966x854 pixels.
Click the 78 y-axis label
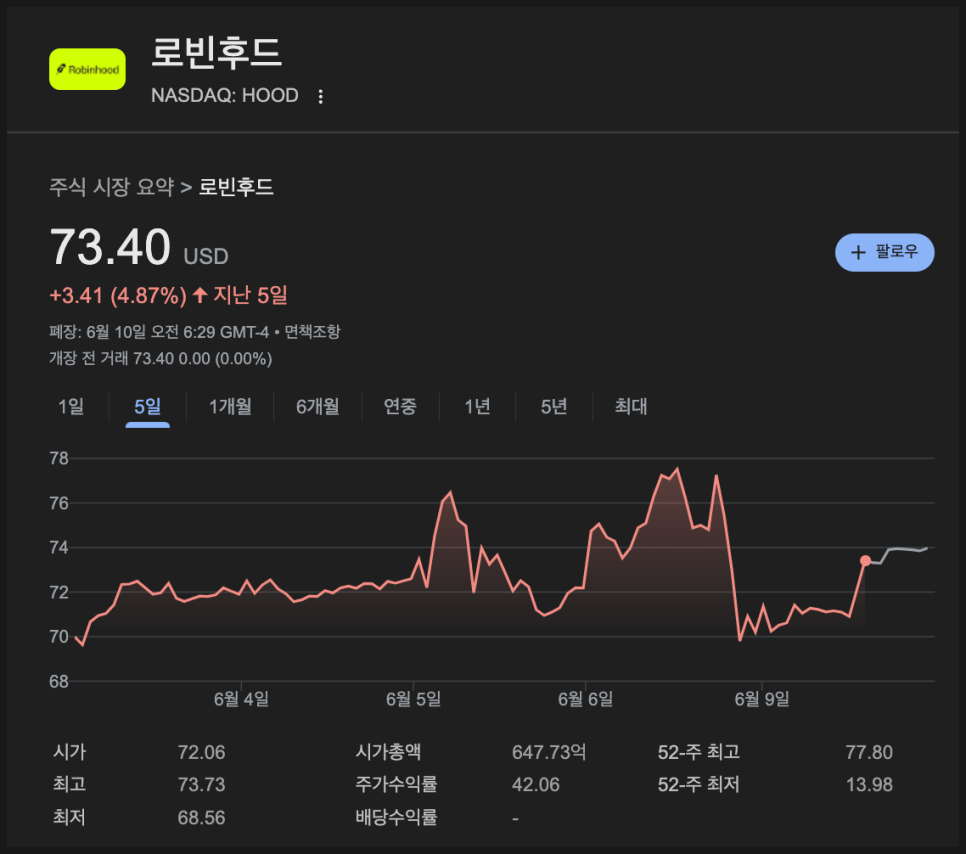point(59,458)
